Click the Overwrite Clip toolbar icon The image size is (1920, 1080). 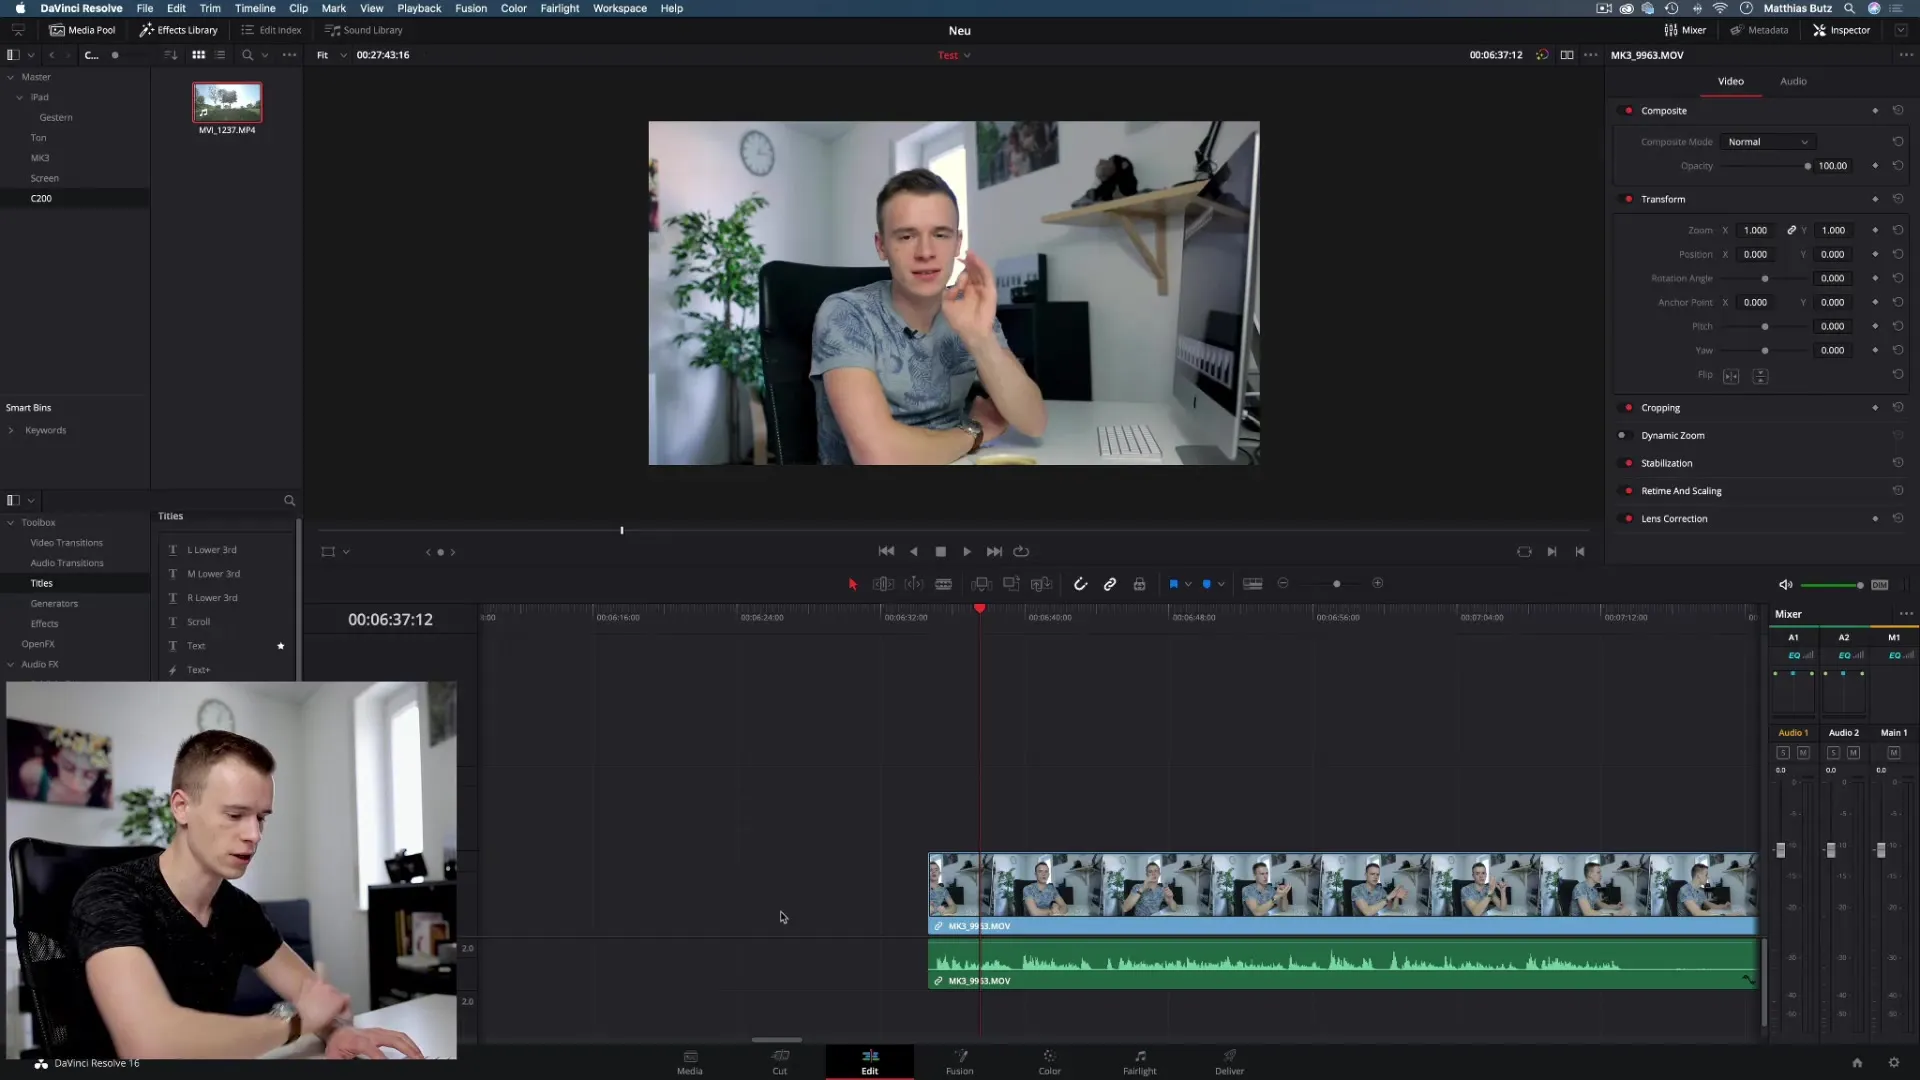click(x=1011, y=584)
